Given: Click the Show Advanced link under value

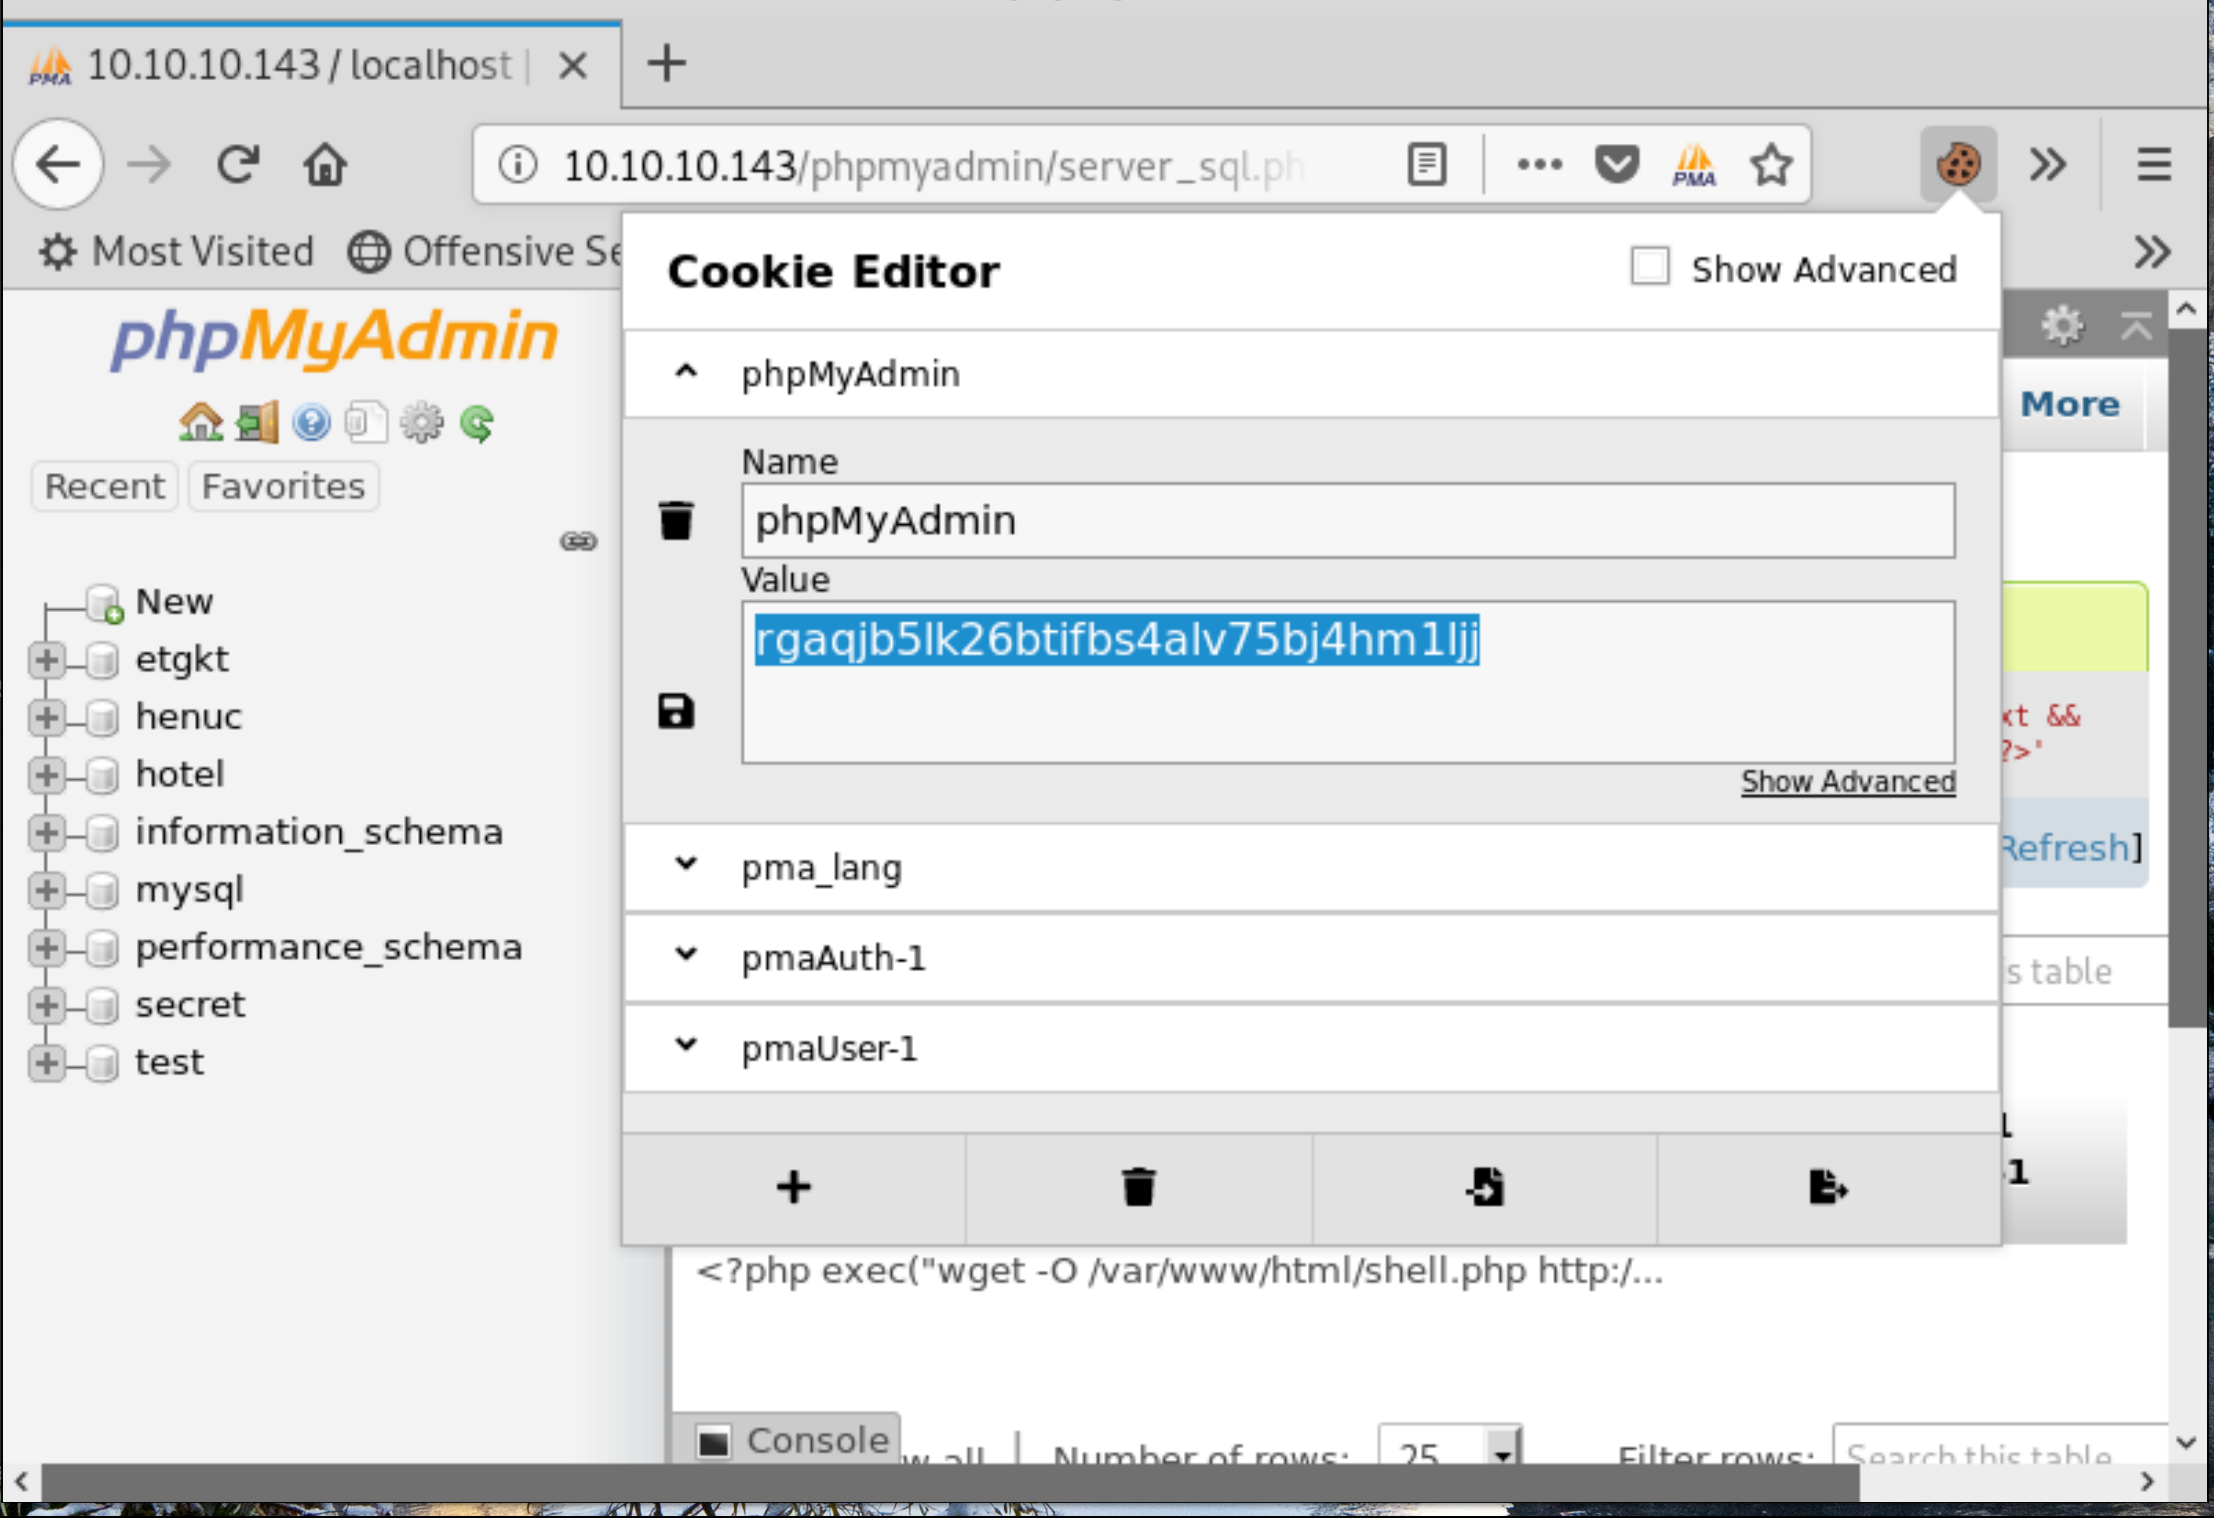Looking at the screenshot, I should (x=1848, y=781).
